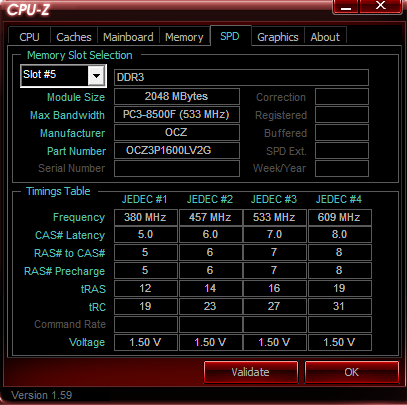Screen dimensions: 407x405
Task: Click the CAS# Latency label
Action: point(70,235)
